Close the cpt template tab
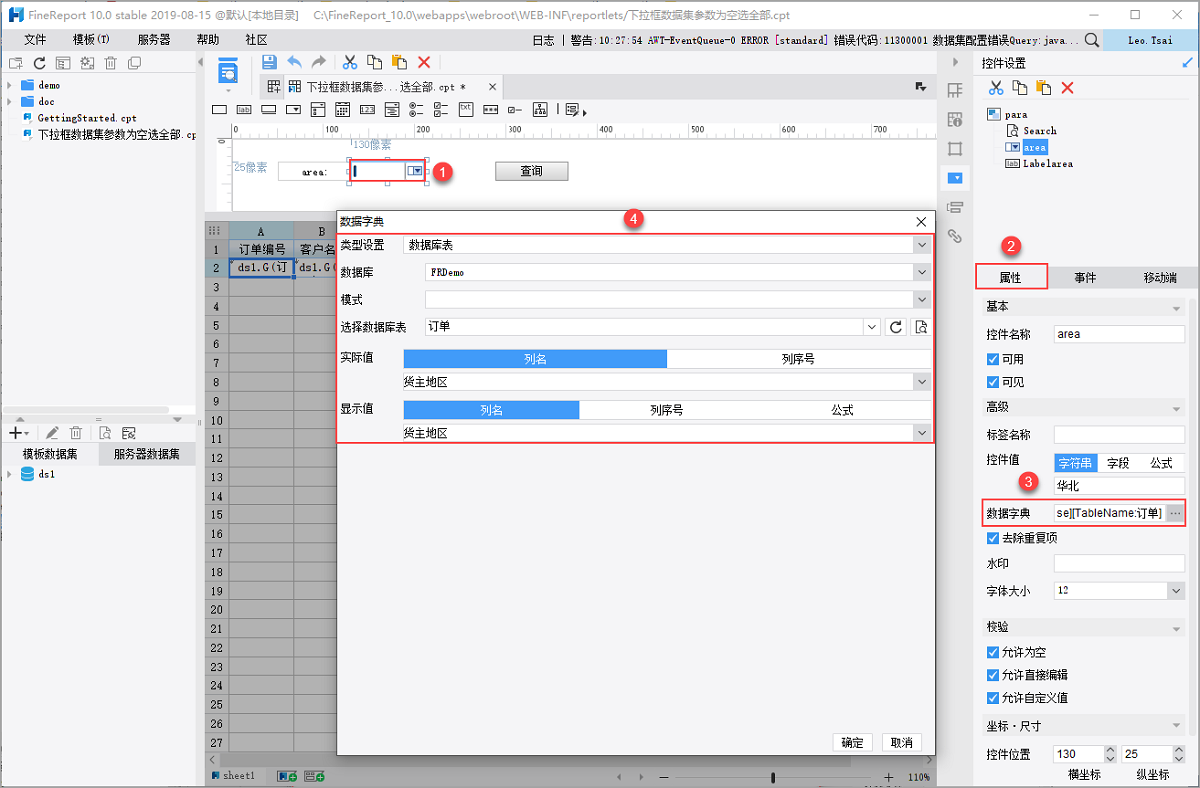Image resolution: width=1200 pixels, height=788 pixels. click(x=491, y=88)
